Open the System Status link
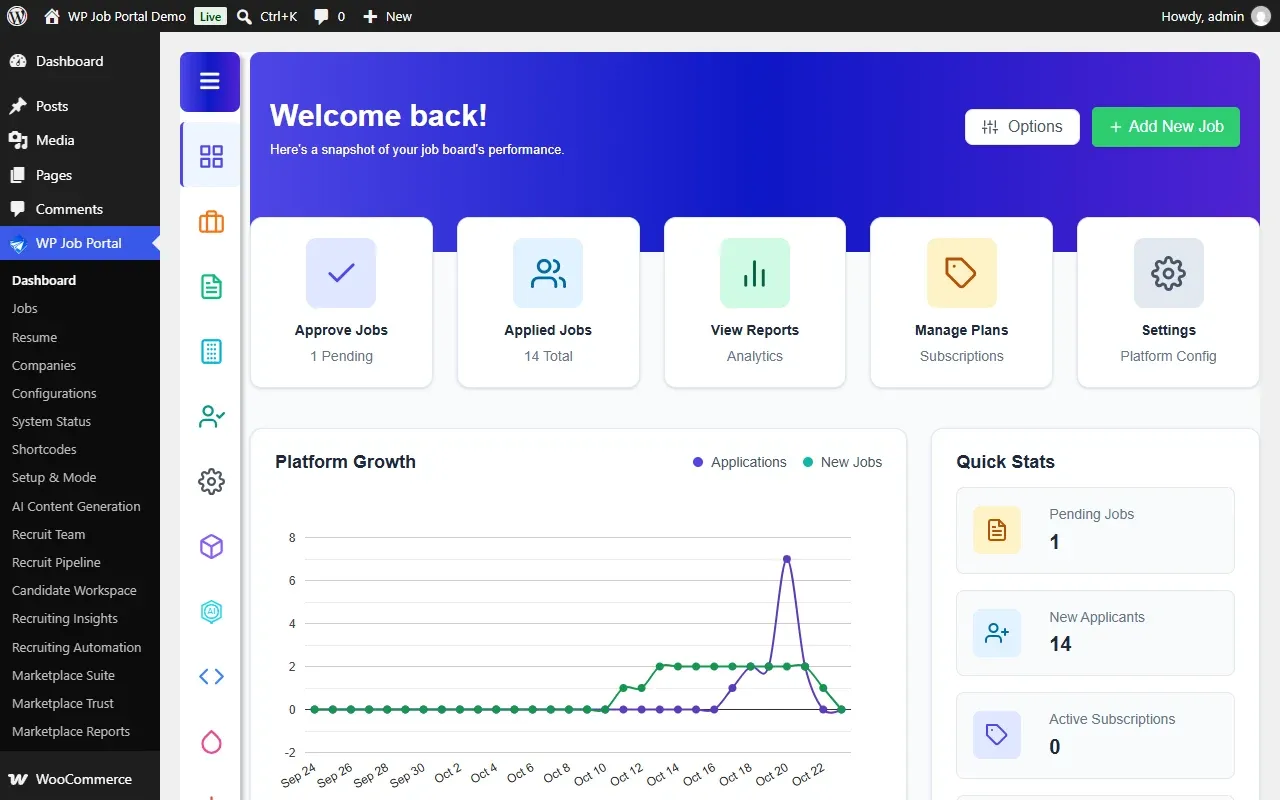The width and height of the screenshot is (1280, 800). 51,421
